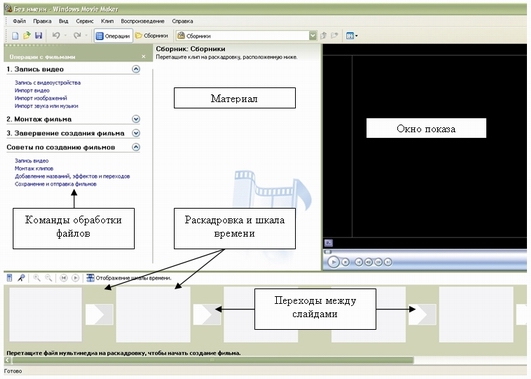The image size is (531, 379).
Task: Stop the preview playback
Action: [x=345, y=262]
